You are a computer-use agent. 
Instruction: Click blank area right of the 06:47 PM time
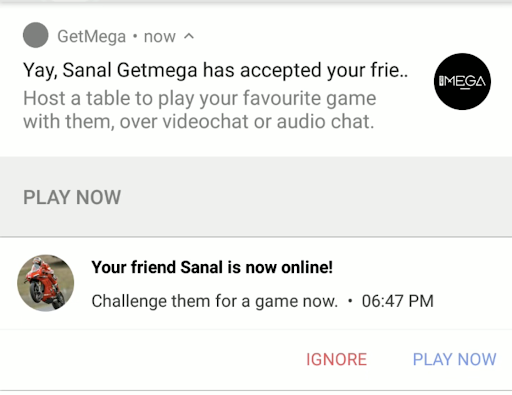pos(473,301)
